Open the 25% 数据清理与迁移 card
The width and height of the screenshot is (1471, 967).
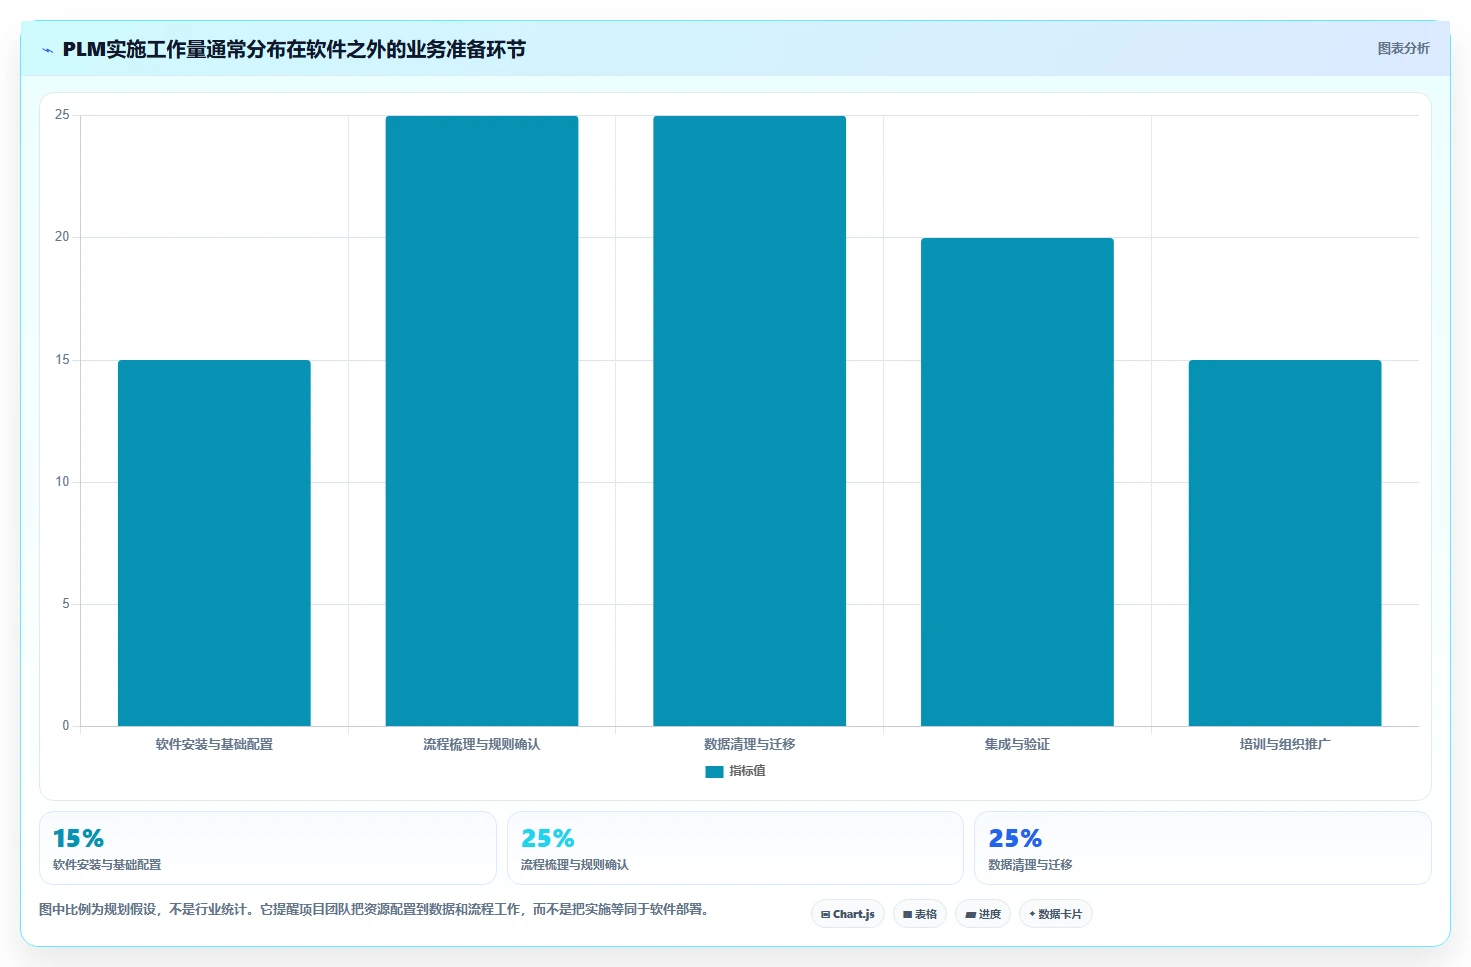(1203, 848)
